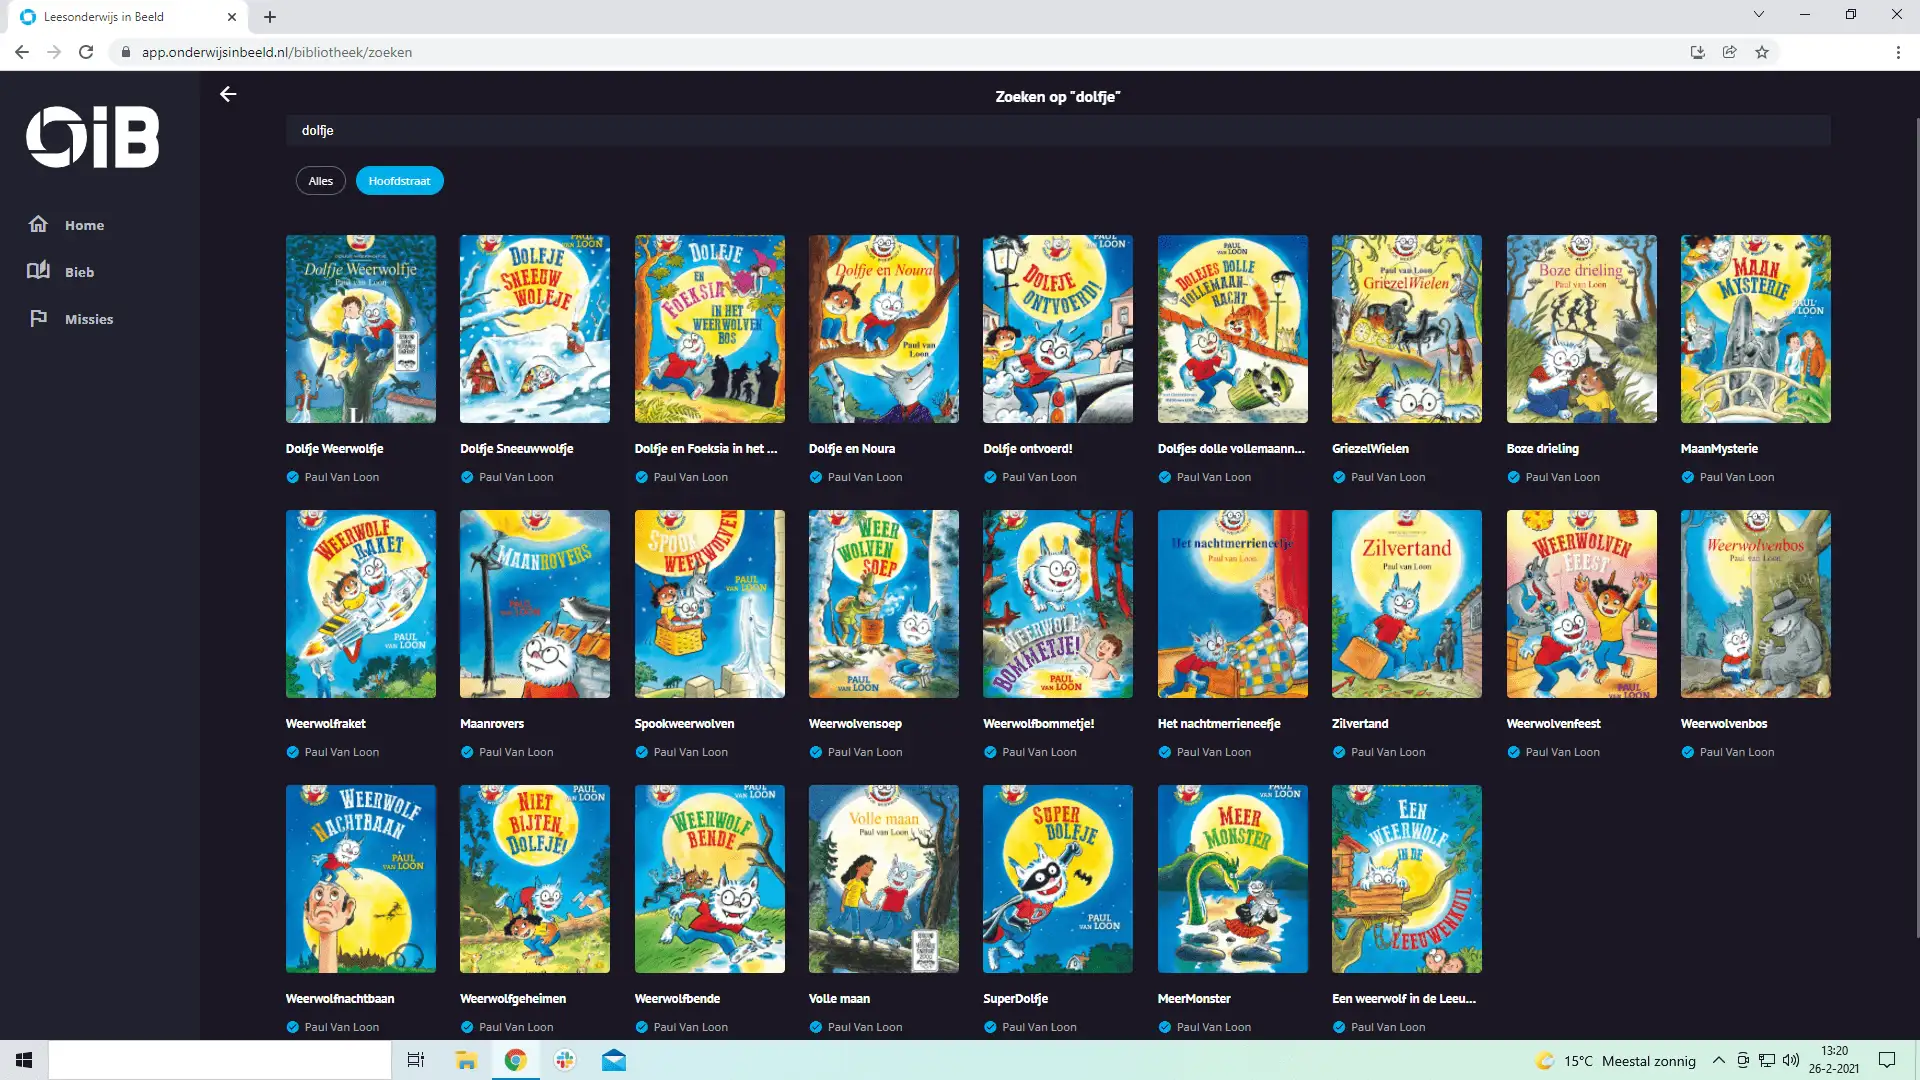Click the Het nachtmerrieneefje title
This screenshot has width=1920, height=1080.
click(x=1219, y=723)
